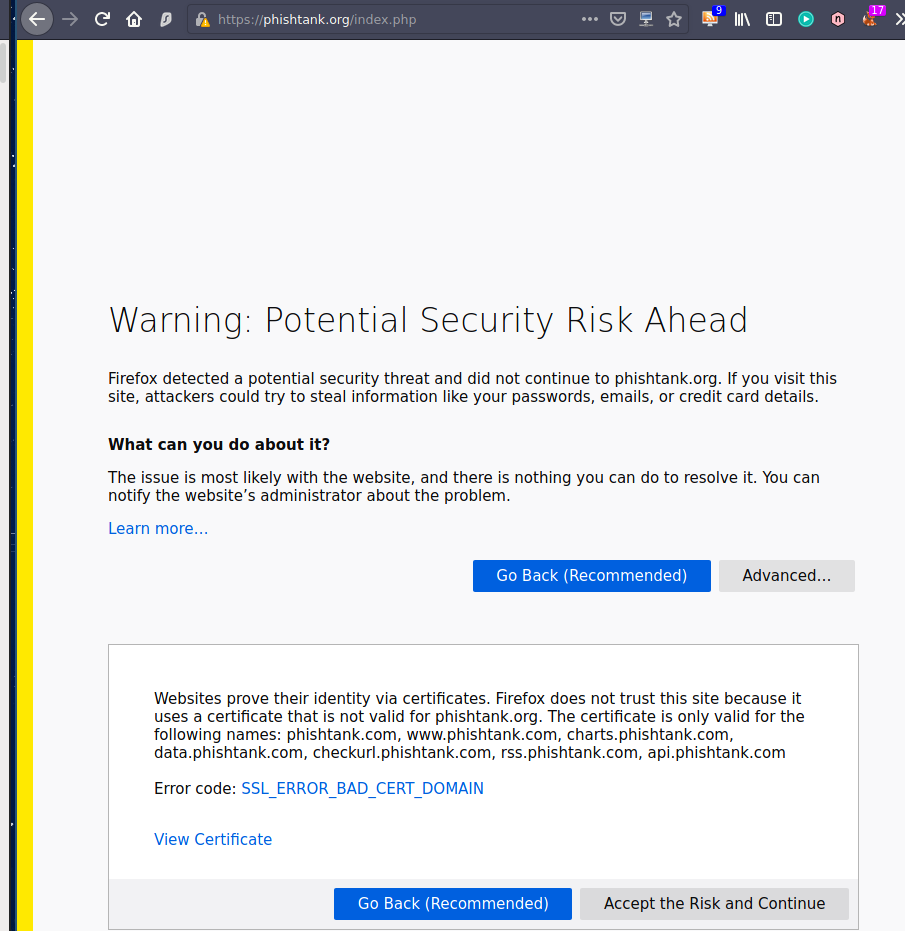Click the Forward arrow button

70,20
